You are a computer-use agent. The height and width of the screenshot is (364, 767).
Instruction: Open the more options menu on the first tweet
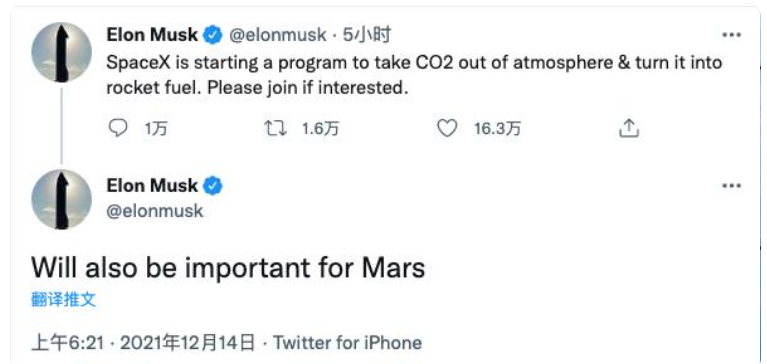click(x=732, y=35)
